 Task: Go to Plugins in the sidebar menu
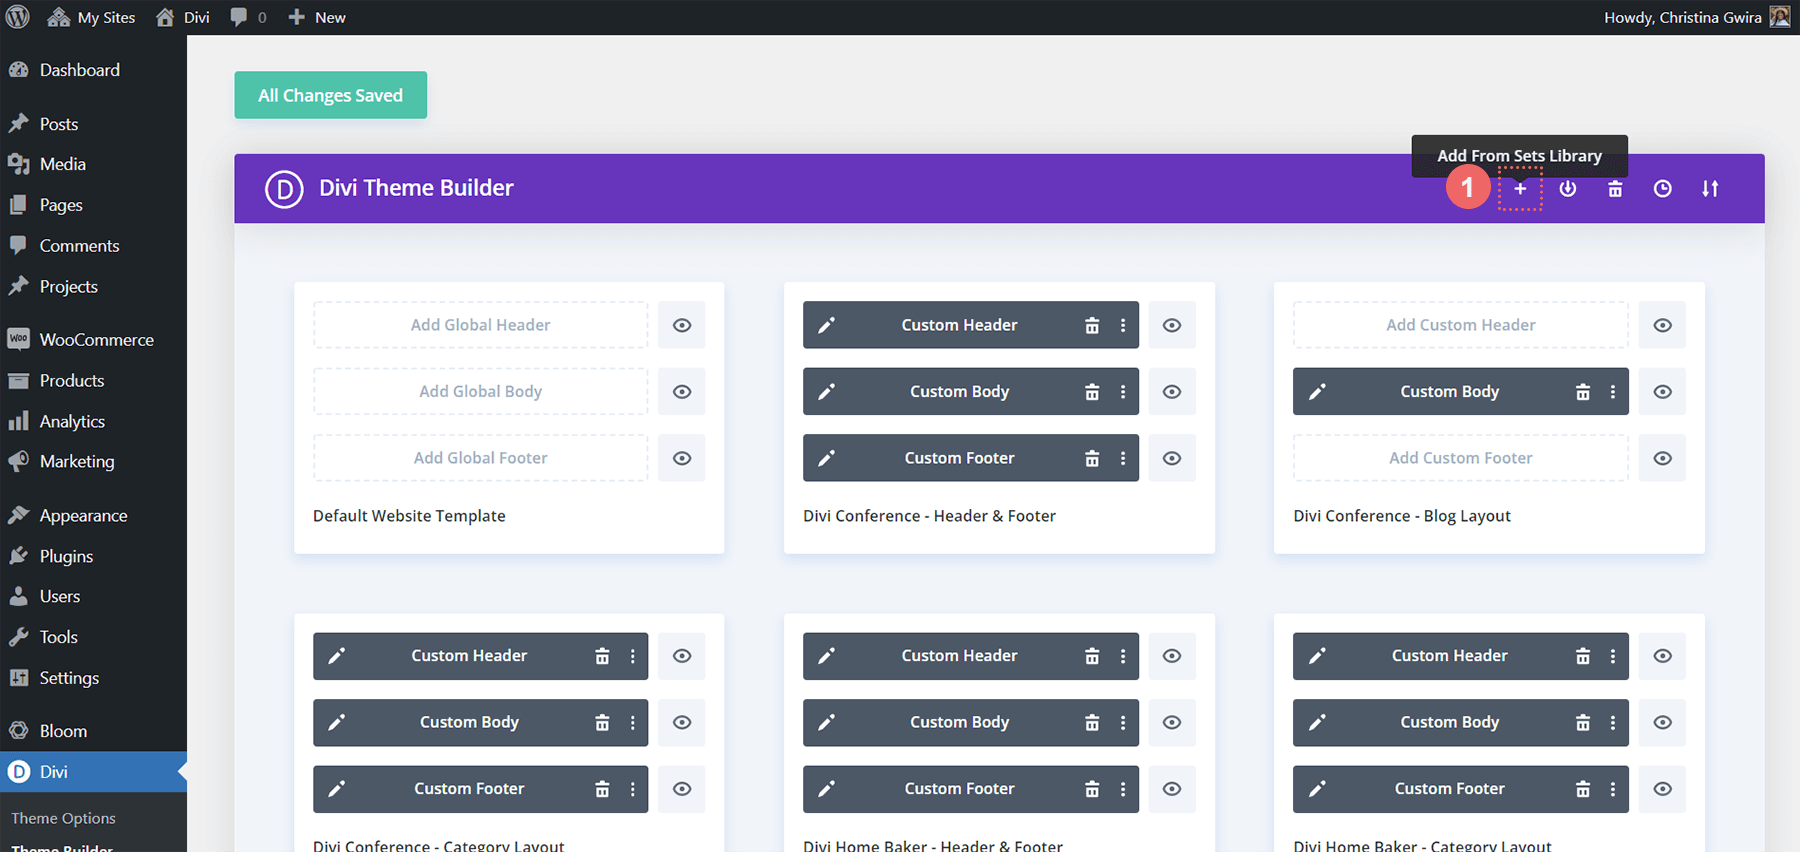point(66,556)
